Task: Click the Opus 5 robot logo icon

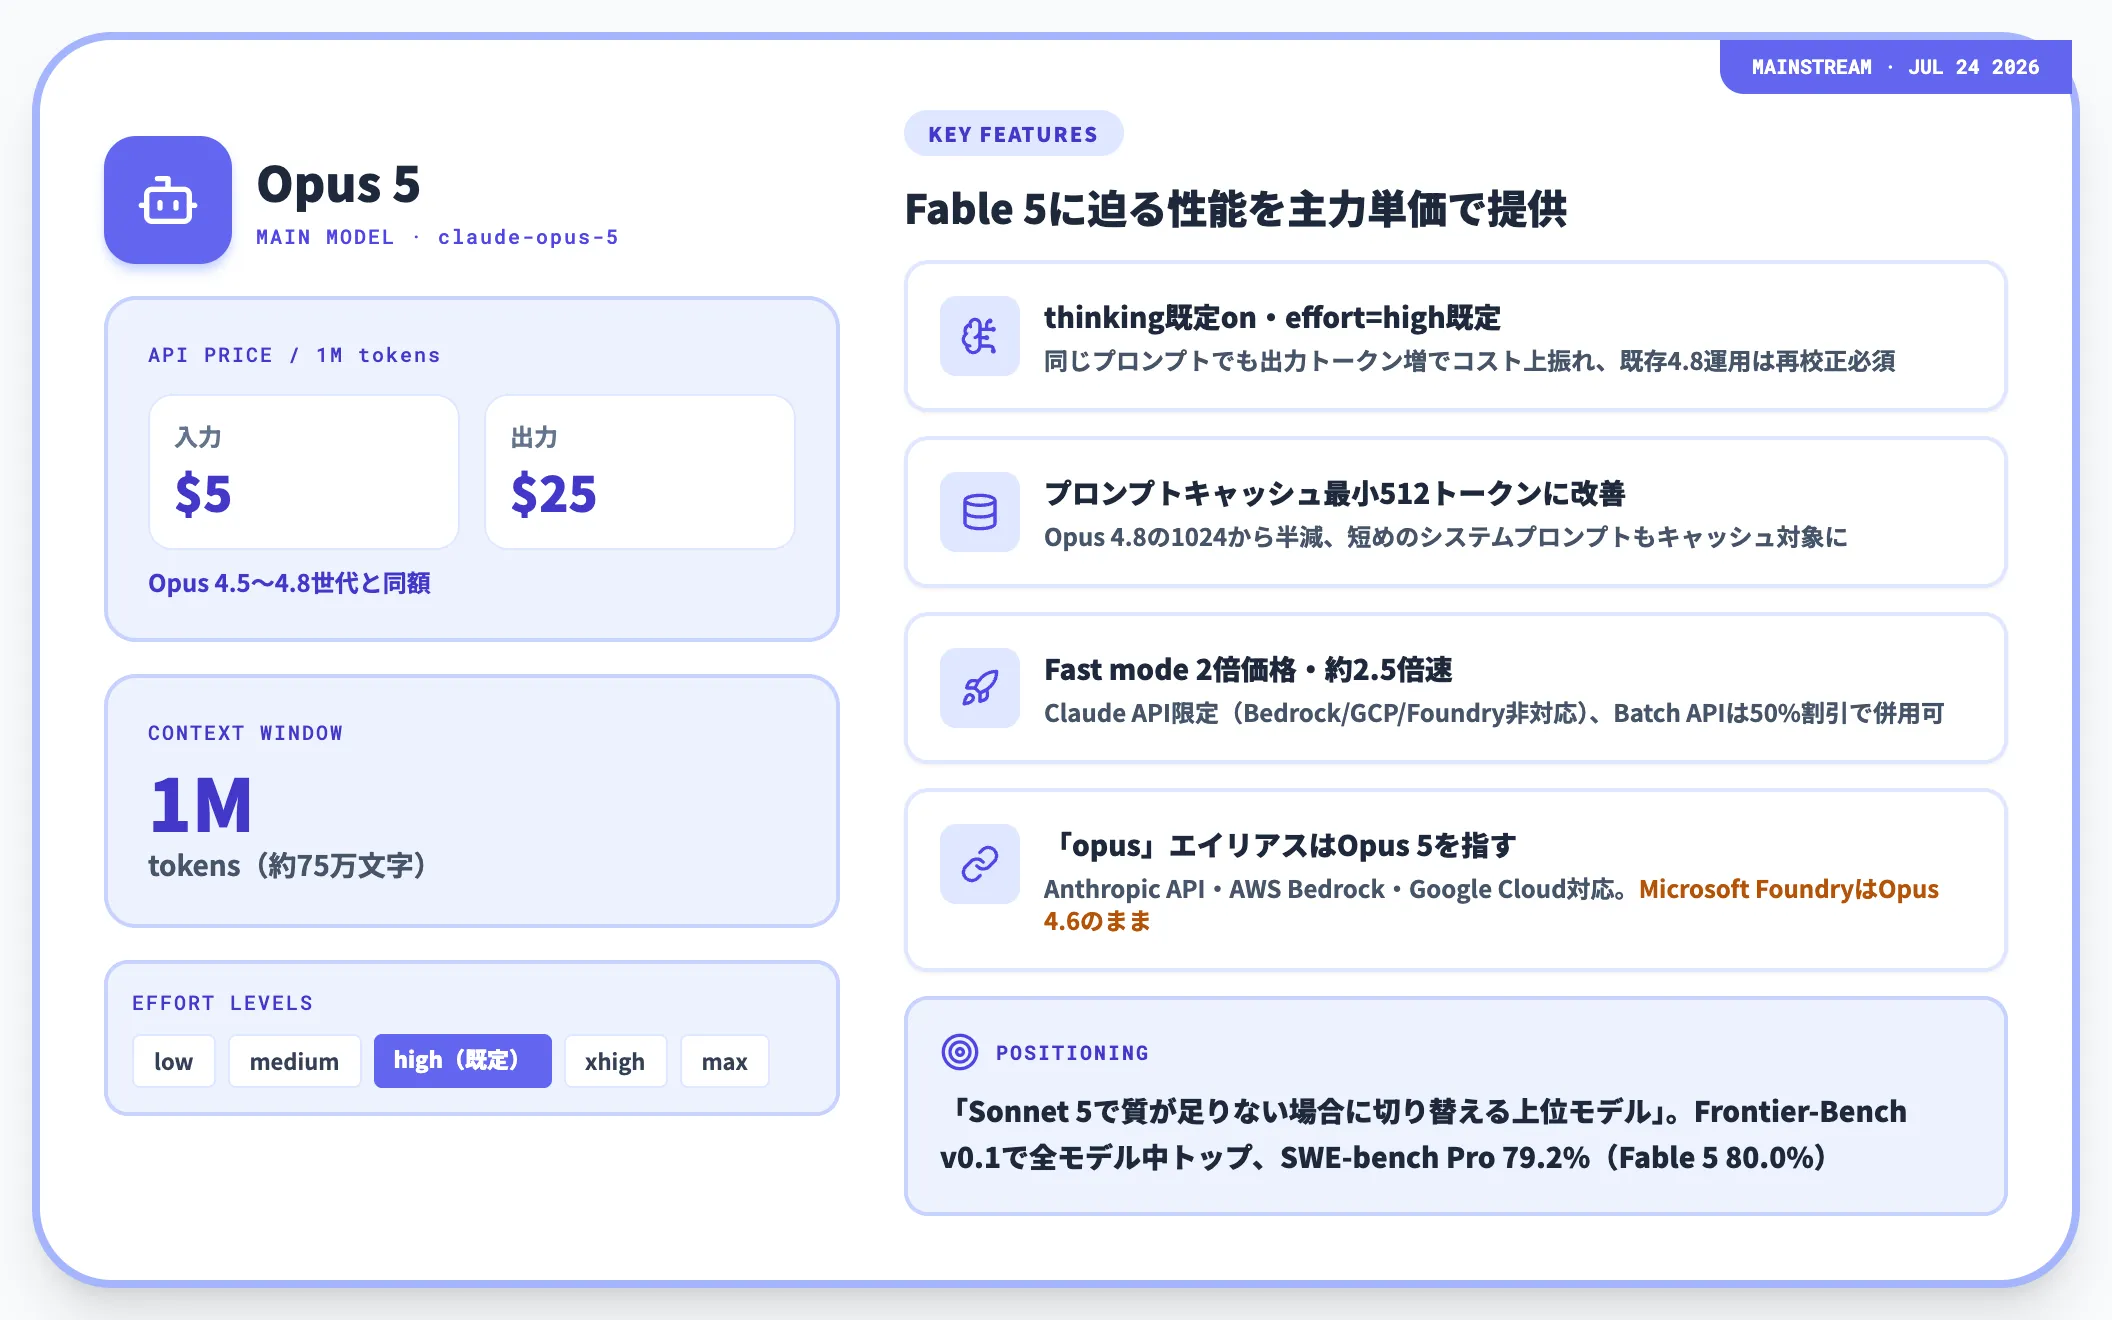Action: click(168, 200)
